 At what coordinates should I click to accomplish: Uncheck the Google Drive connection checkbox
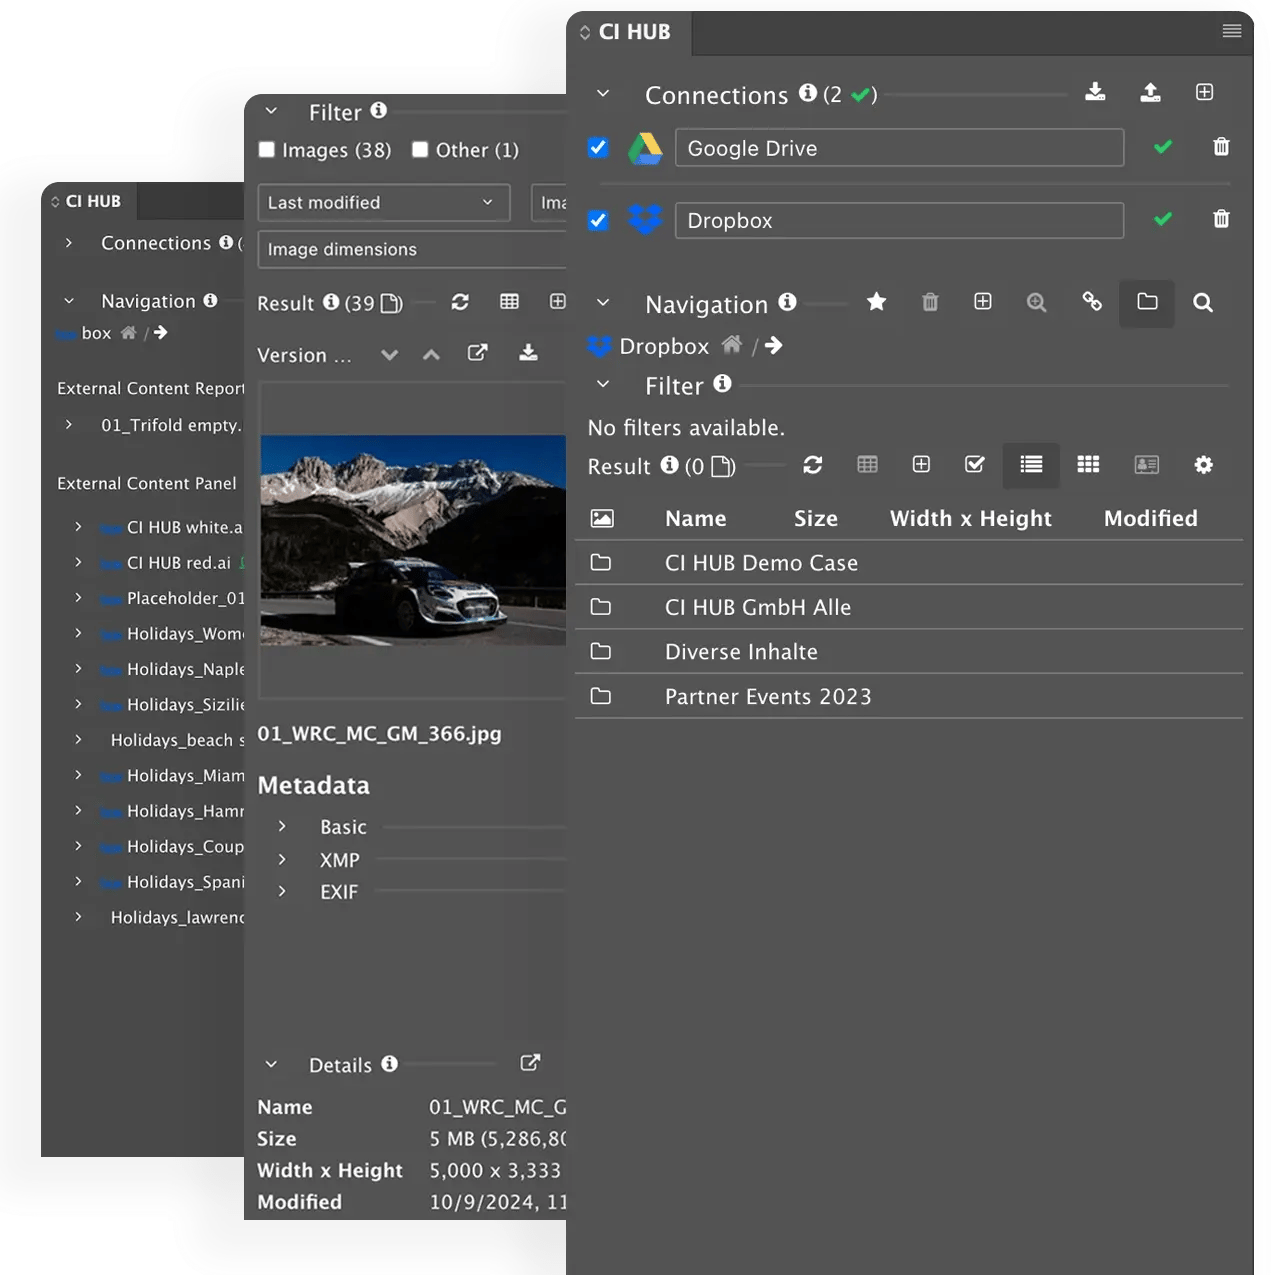tap(598, 147)
